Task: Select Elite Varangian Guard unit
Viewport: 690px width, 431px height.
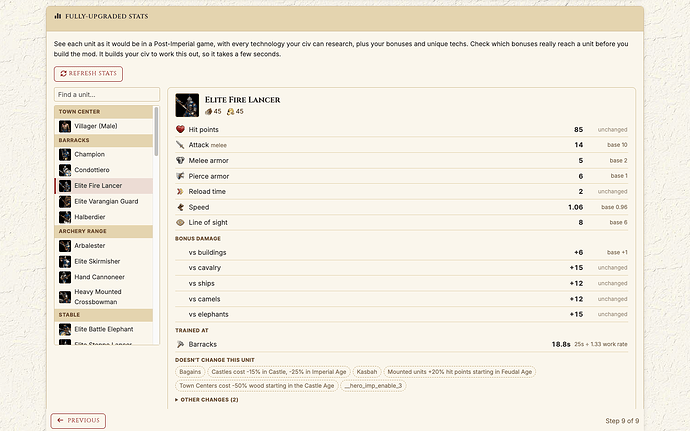Action: [x=103, y=201]
